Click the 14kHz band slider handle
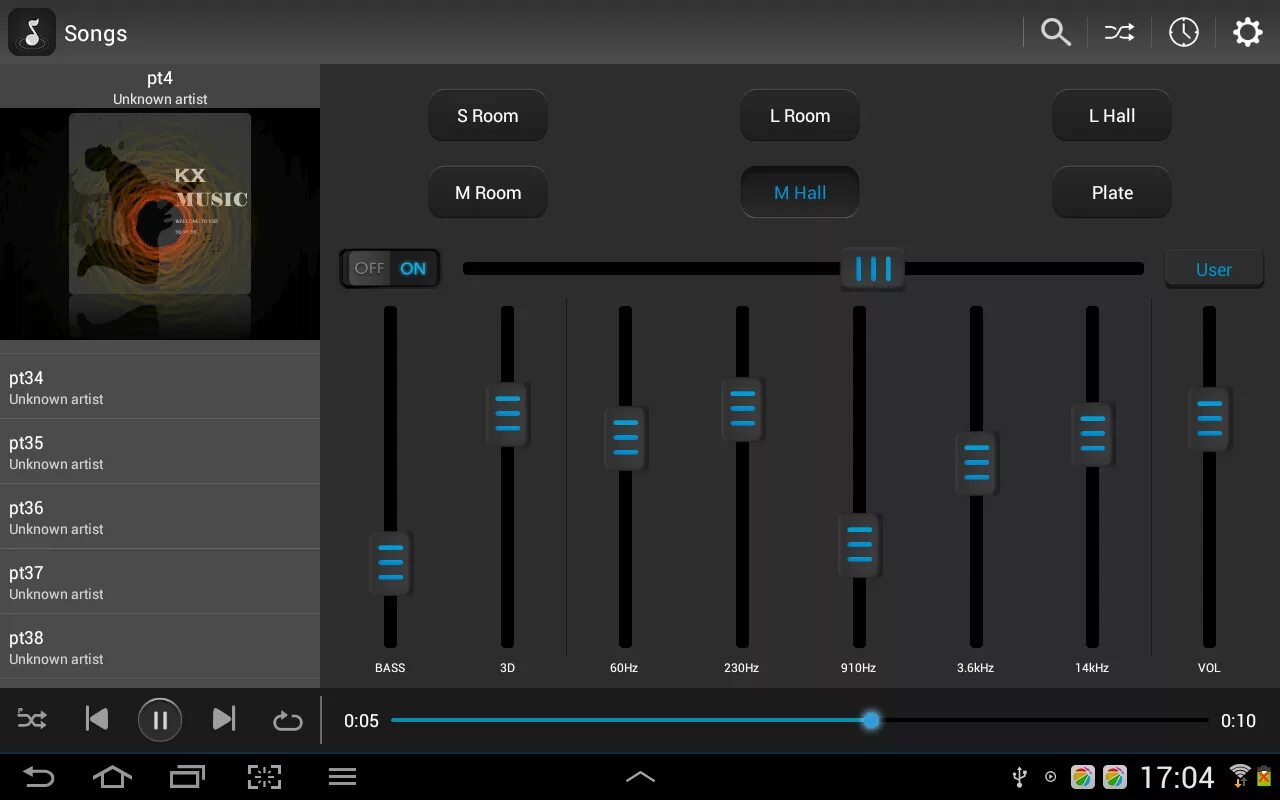1280x800 pixels. click(x=1093, y=434)
